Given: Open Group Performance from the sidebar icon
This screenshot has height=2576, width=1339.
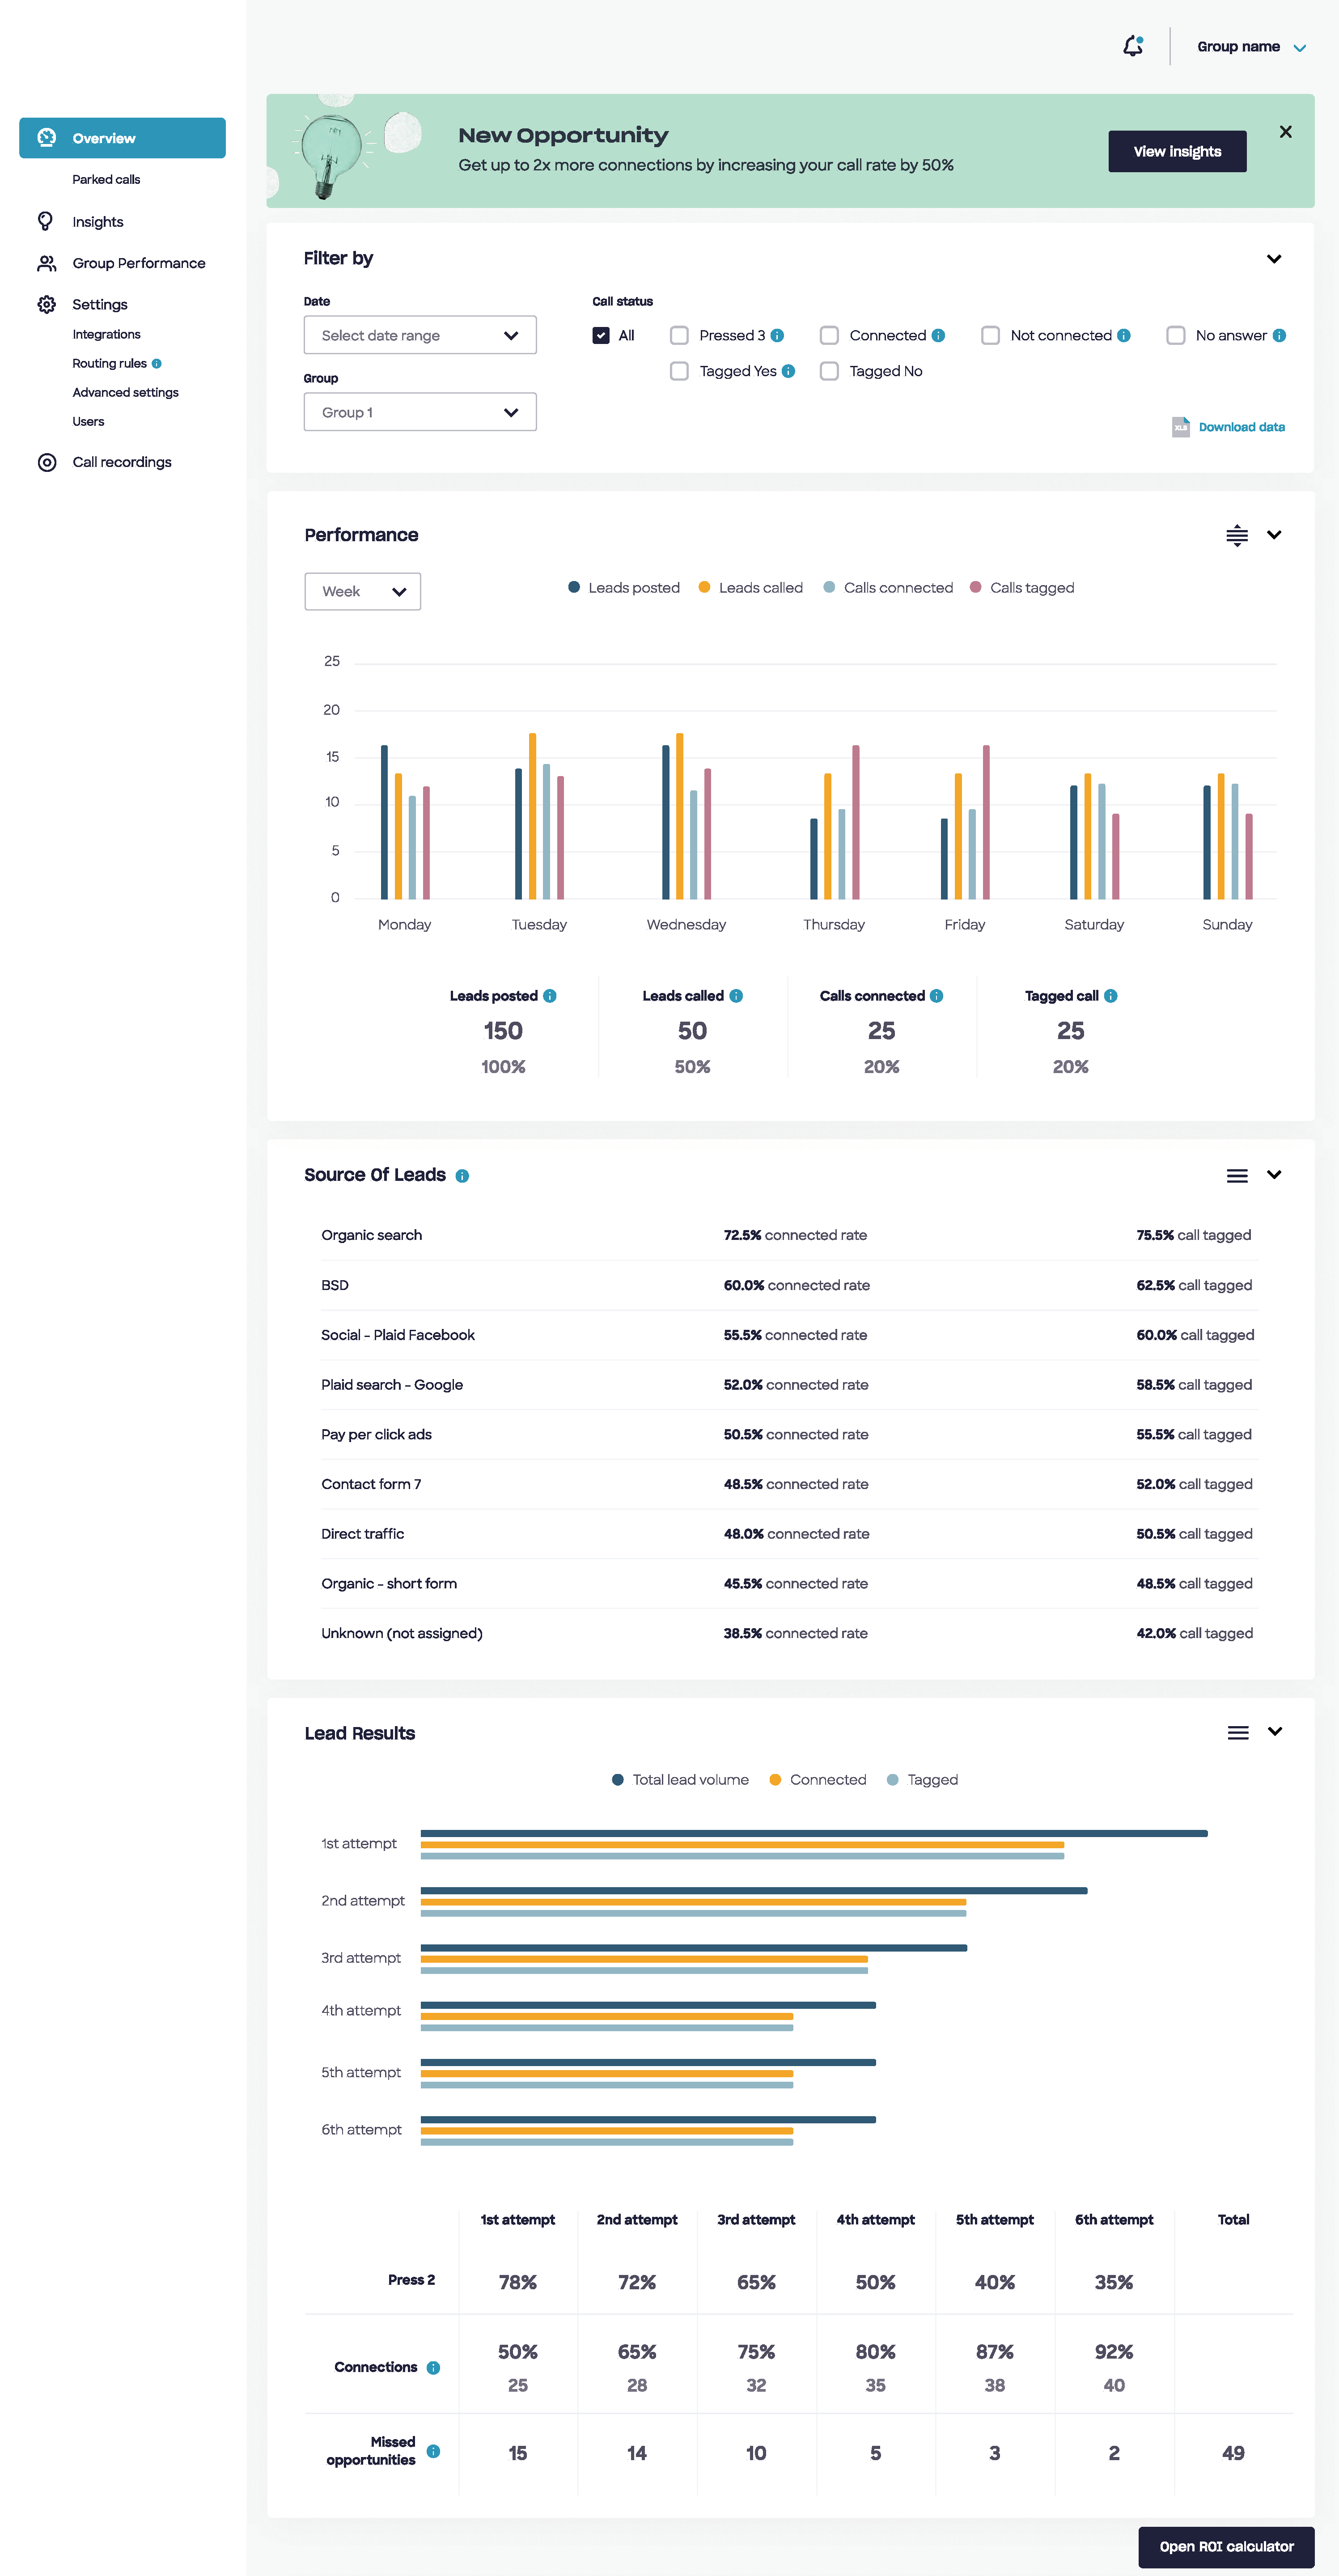Looking at the screenshot, I should [47, 262].
